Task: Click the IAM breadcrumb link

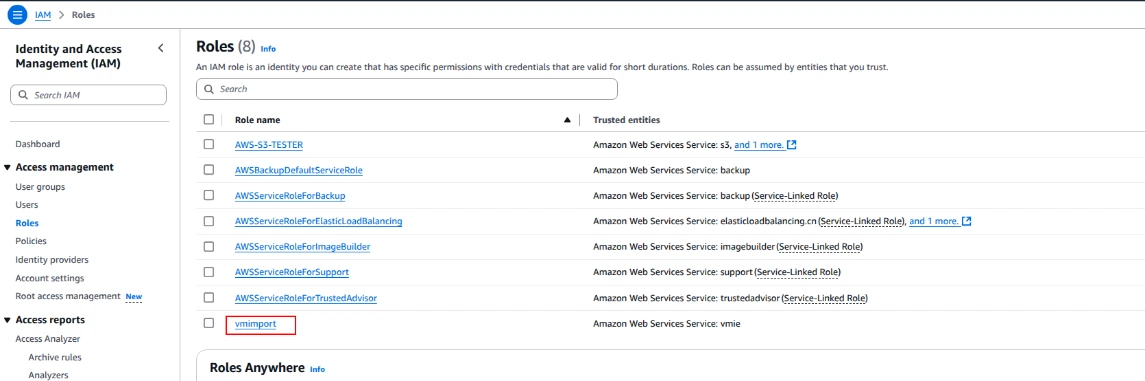Action: 43,15
